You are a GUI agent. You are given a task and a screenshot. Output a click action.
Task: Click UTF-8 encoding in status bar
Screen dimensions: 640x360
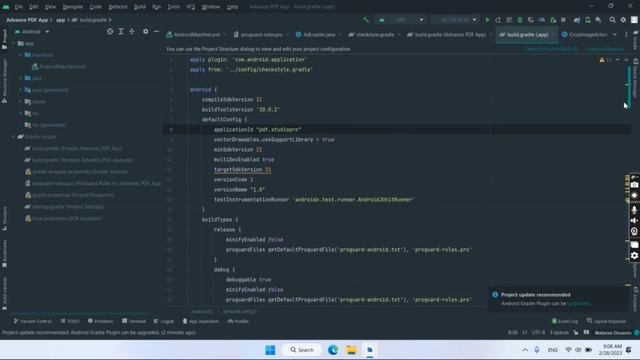[x=538, y=333]
